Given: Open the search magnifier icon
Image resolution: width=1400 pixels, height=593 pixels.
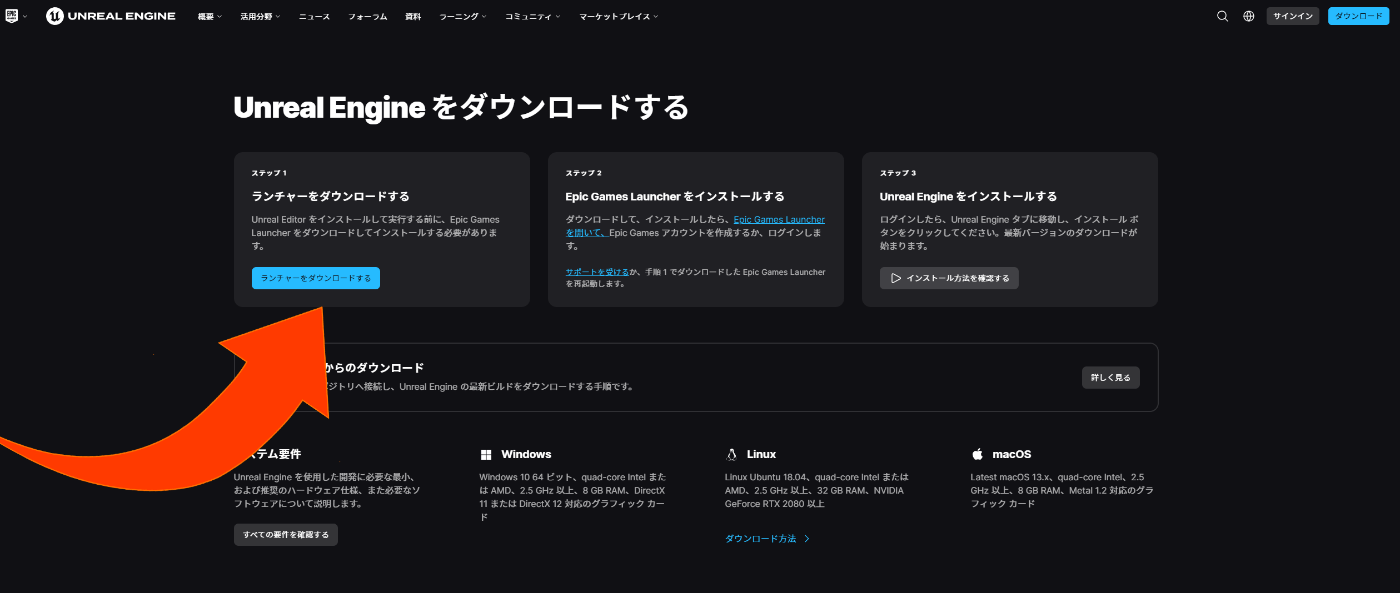Looking at the screenshot, I should pos(1222,16).
